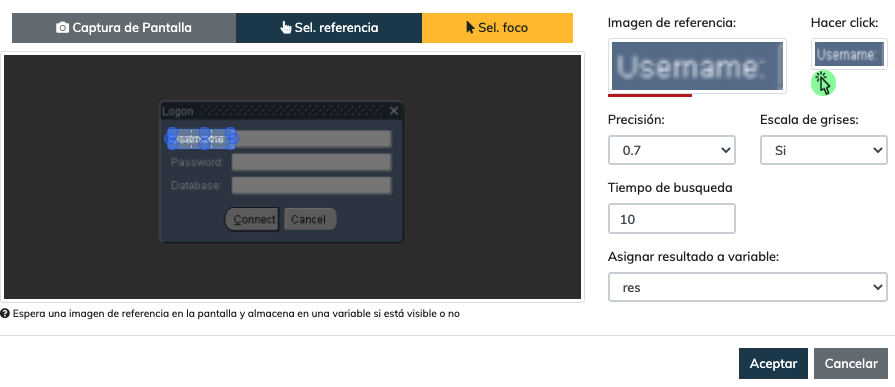Open the Escala de grises dropdown

coord(824,150)
